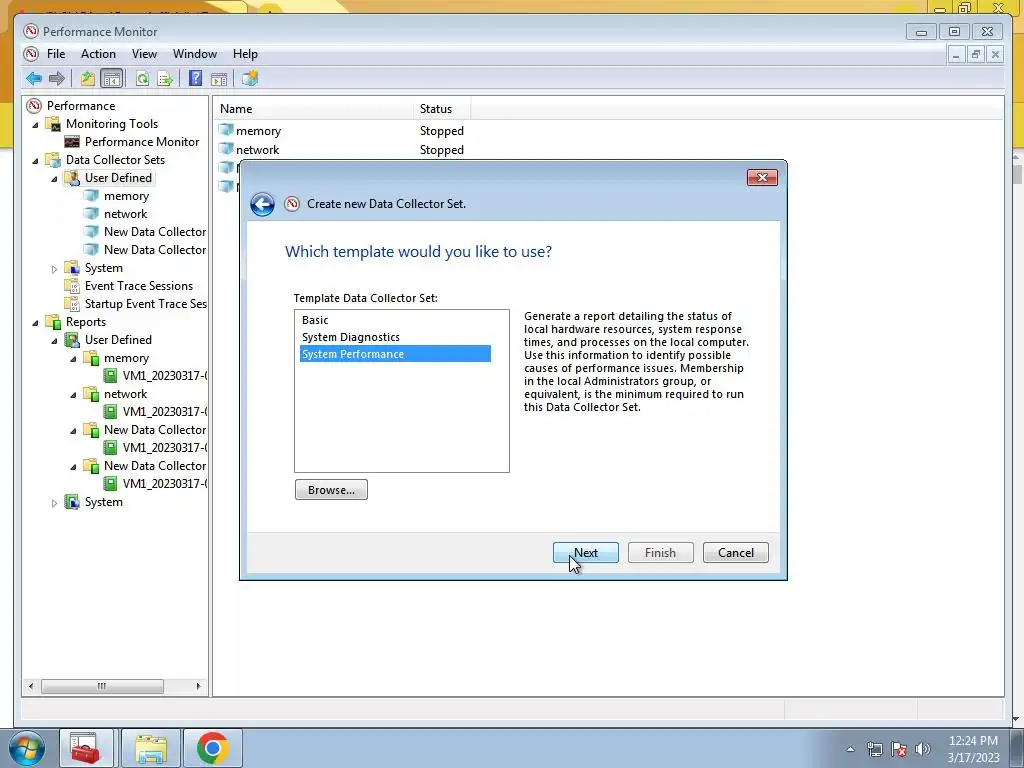Click the Event Trace Sessions icon

pos(72,285)
